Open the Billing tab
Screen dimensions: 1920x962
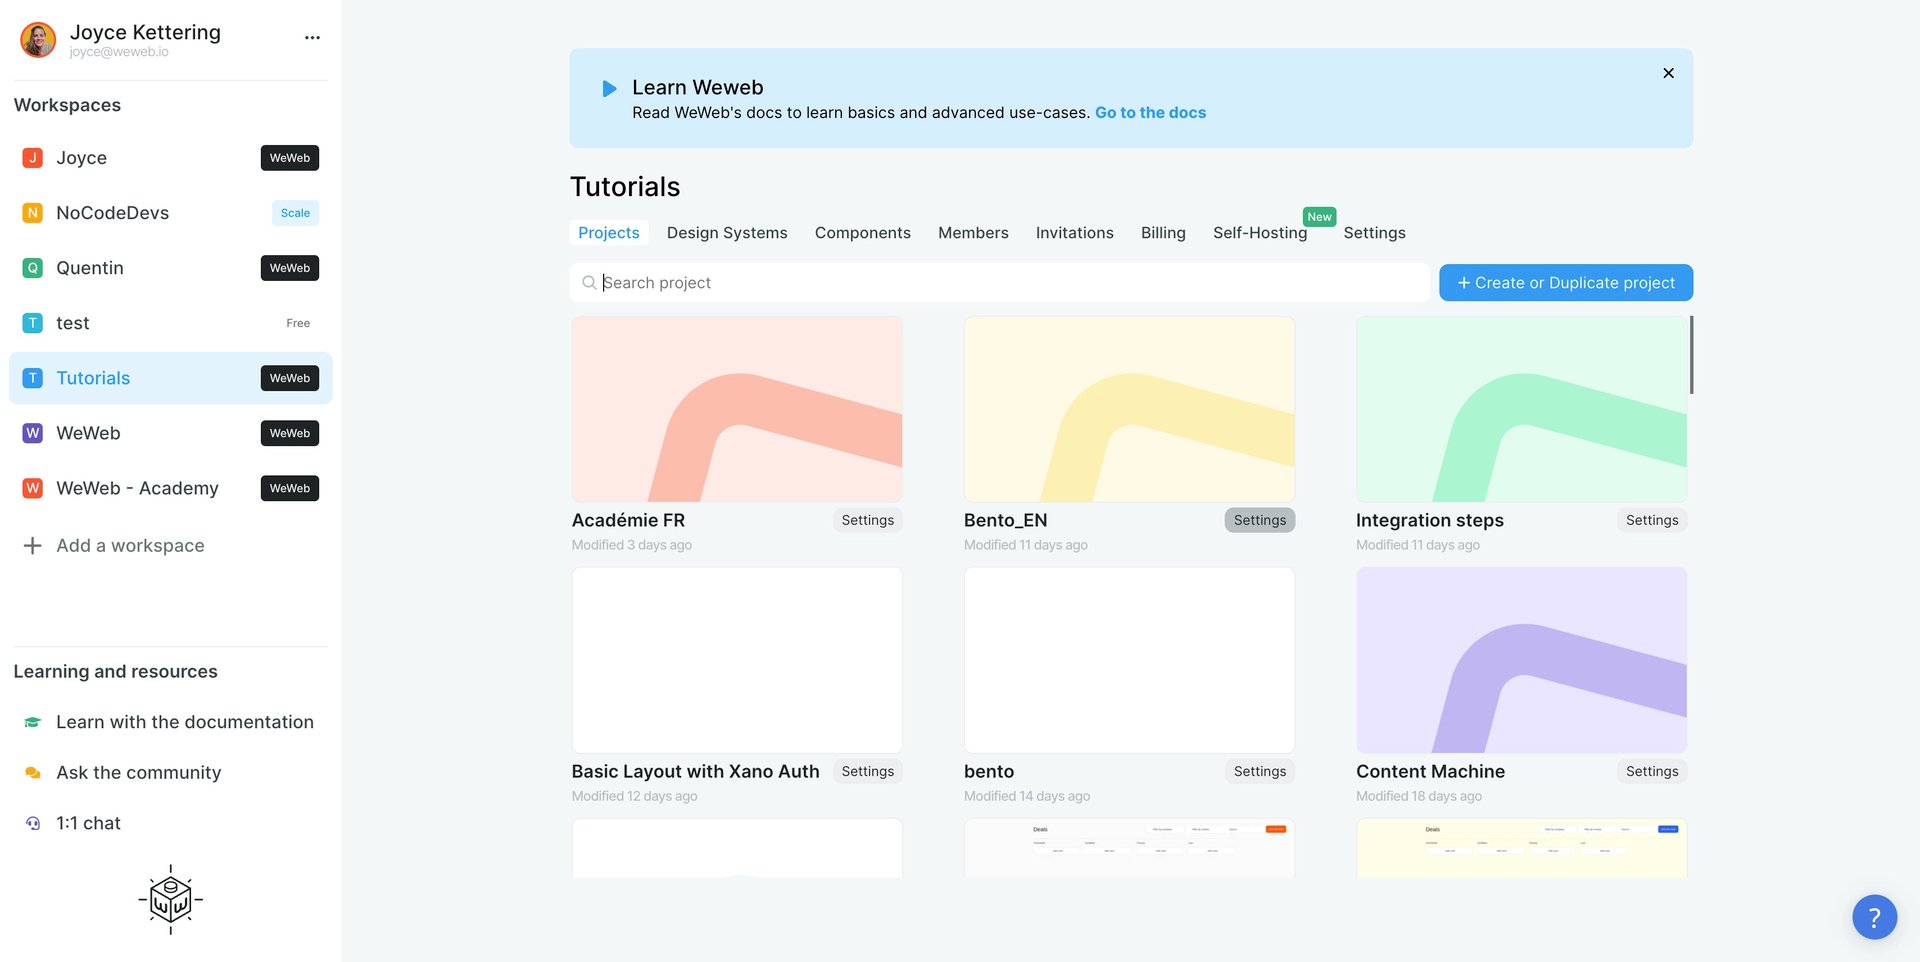(1163, 233)
